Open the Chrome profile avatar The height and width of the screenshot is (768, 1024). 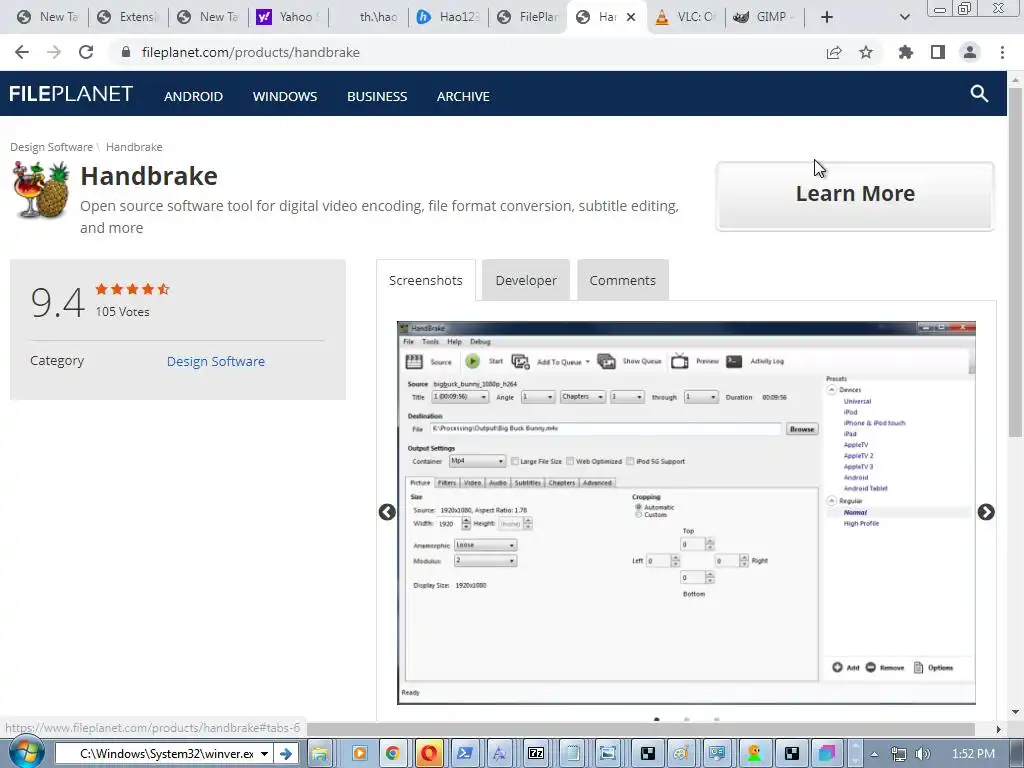pyautogui.click(x=970, y=52)
